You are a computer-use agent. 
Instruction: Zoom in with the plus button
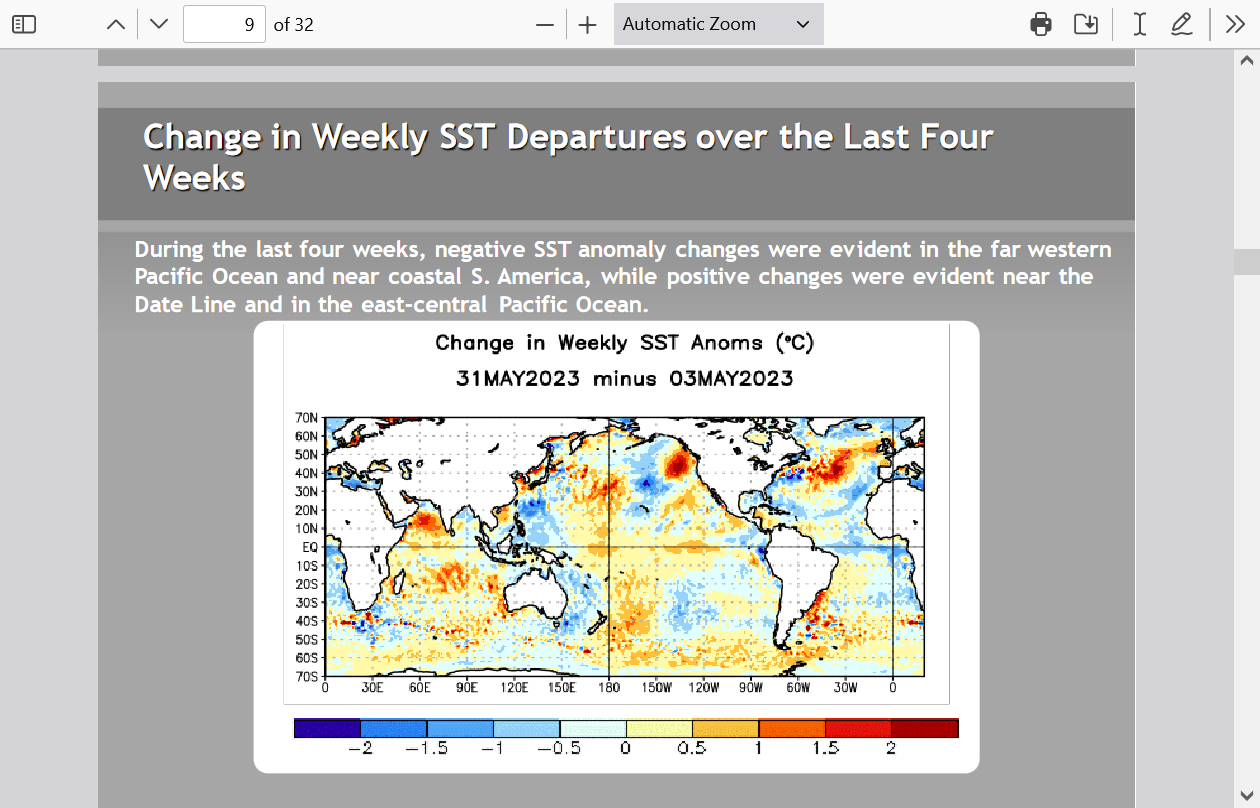point(588,24)
